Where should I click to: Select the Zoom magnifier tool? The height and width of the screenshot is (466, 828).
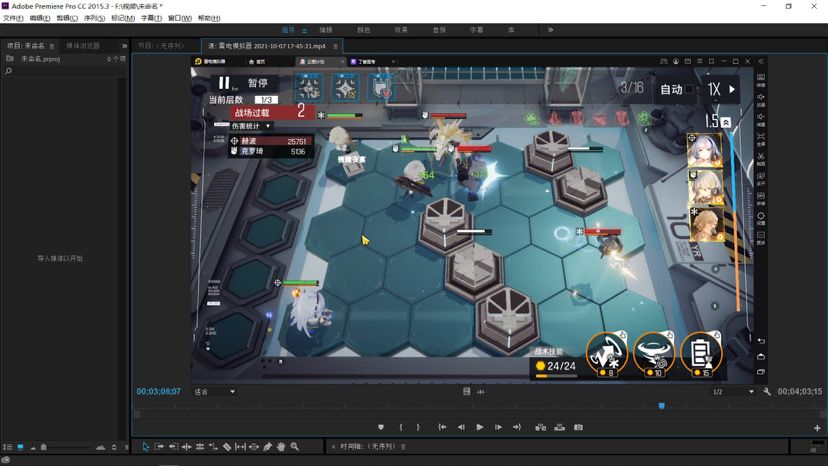coord(295,447)
